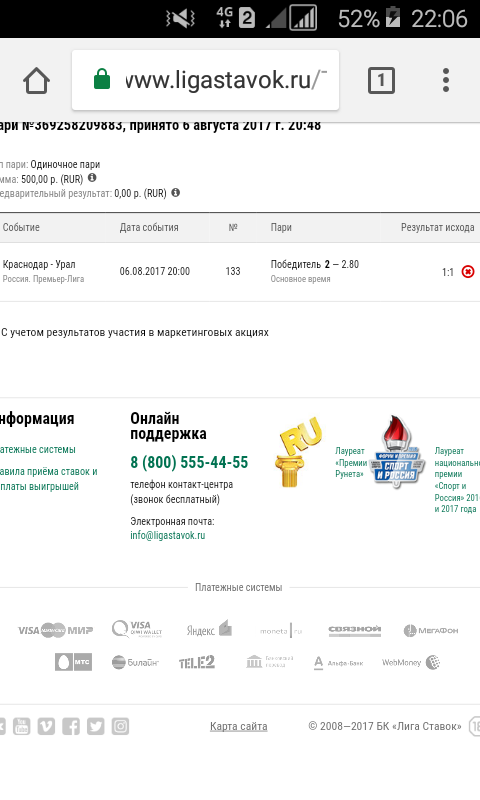Open the YouTube social icon

21,726
